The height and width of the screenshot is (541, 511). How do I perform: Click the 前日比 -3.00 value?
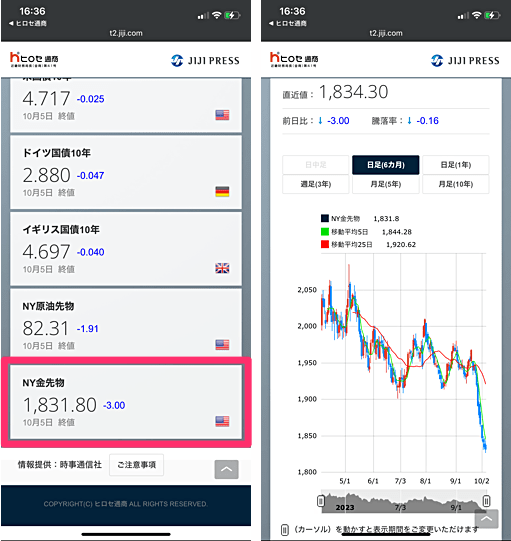(338, 121)
